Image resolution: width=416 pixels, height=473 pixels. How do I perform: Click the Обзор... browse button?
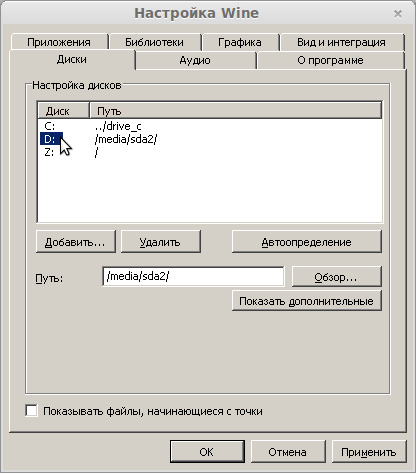(x=337, y=276)
